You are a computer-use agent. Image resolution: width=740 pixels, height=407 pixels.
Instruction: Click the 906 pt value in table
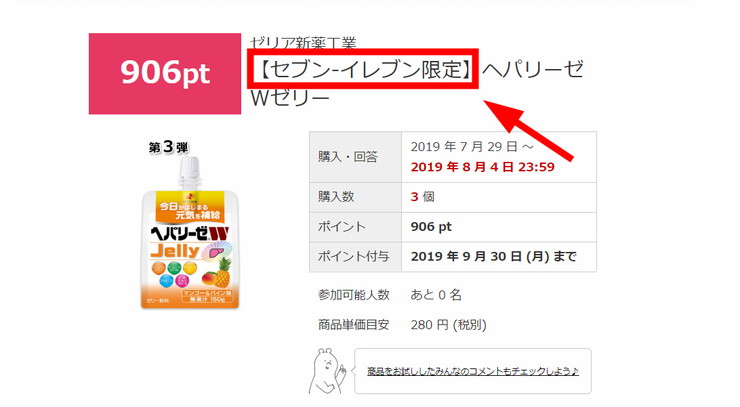[x=431, y=227]
